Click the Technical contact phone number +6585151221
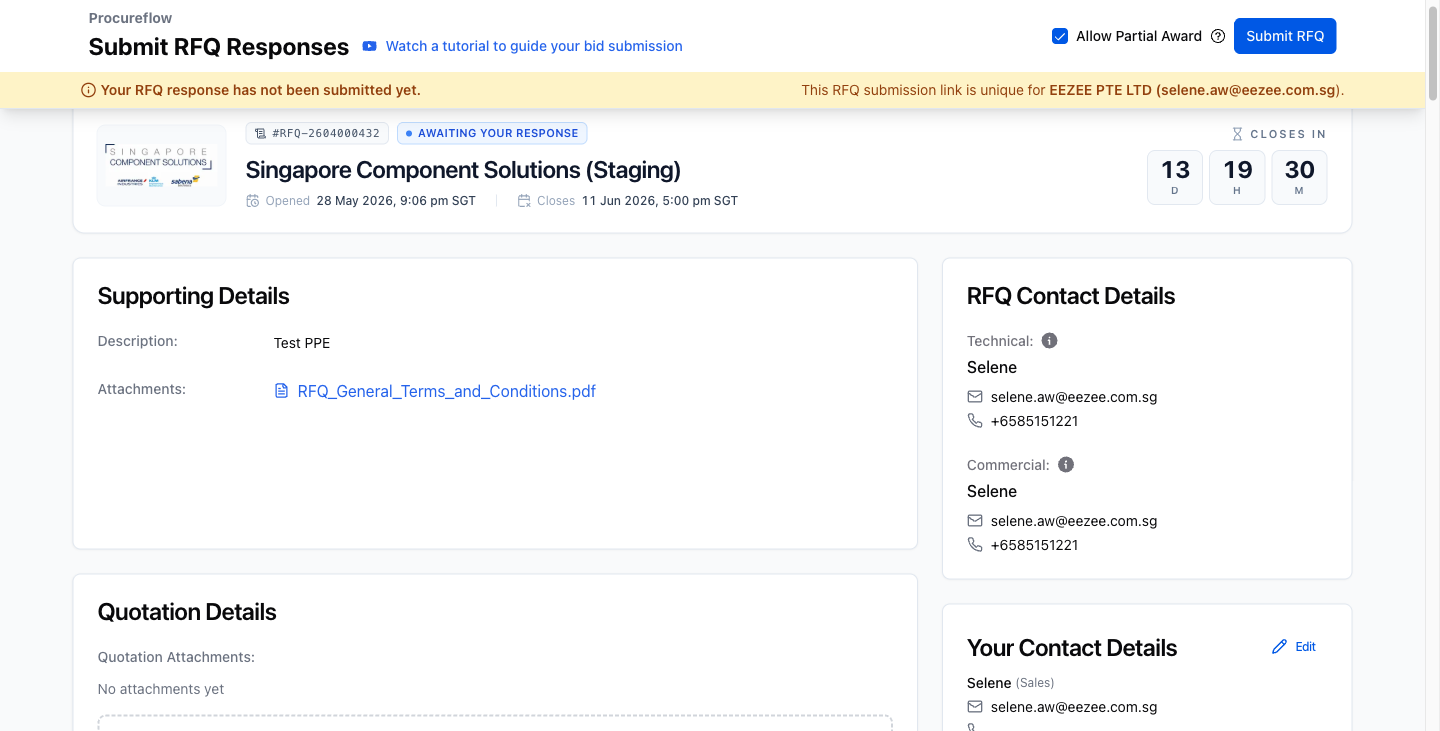 point(1035,421)
